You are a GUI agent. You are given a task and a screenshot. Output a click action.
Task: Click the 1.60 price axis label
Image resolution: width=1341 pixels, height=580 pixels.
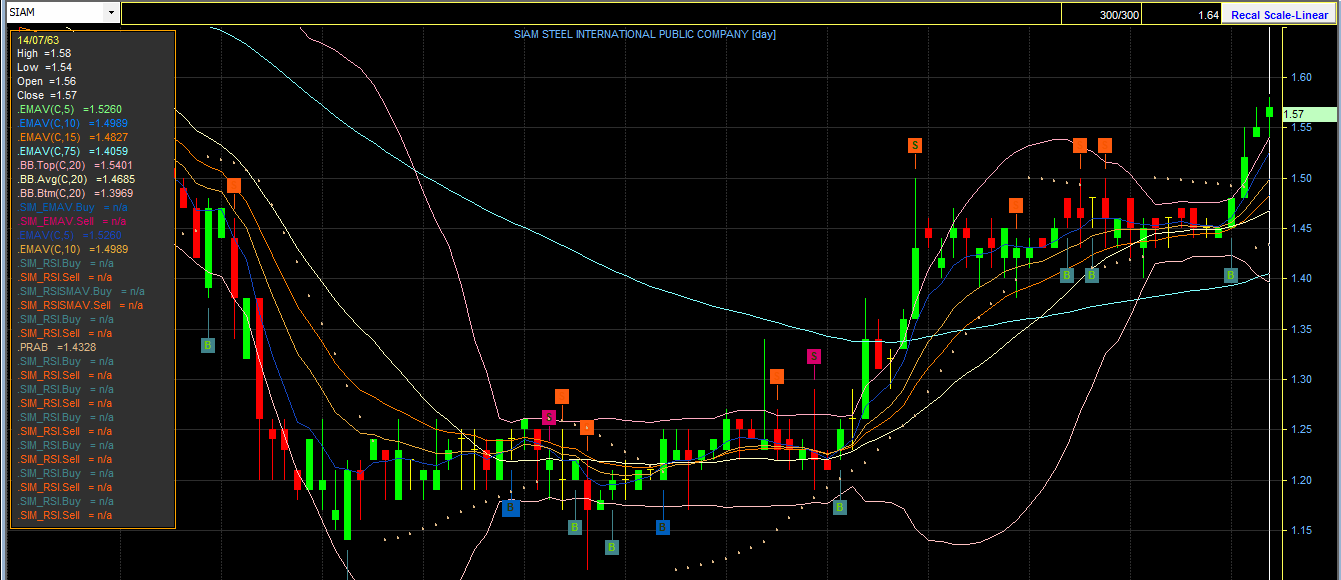click(x=1300, y=77)
